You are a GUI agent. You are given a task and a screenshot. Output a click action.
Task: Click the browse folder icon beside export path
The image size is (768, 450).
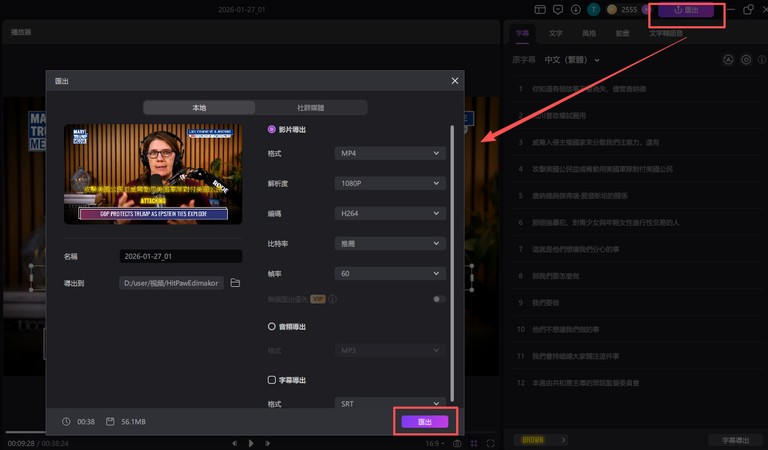(235, 283)
